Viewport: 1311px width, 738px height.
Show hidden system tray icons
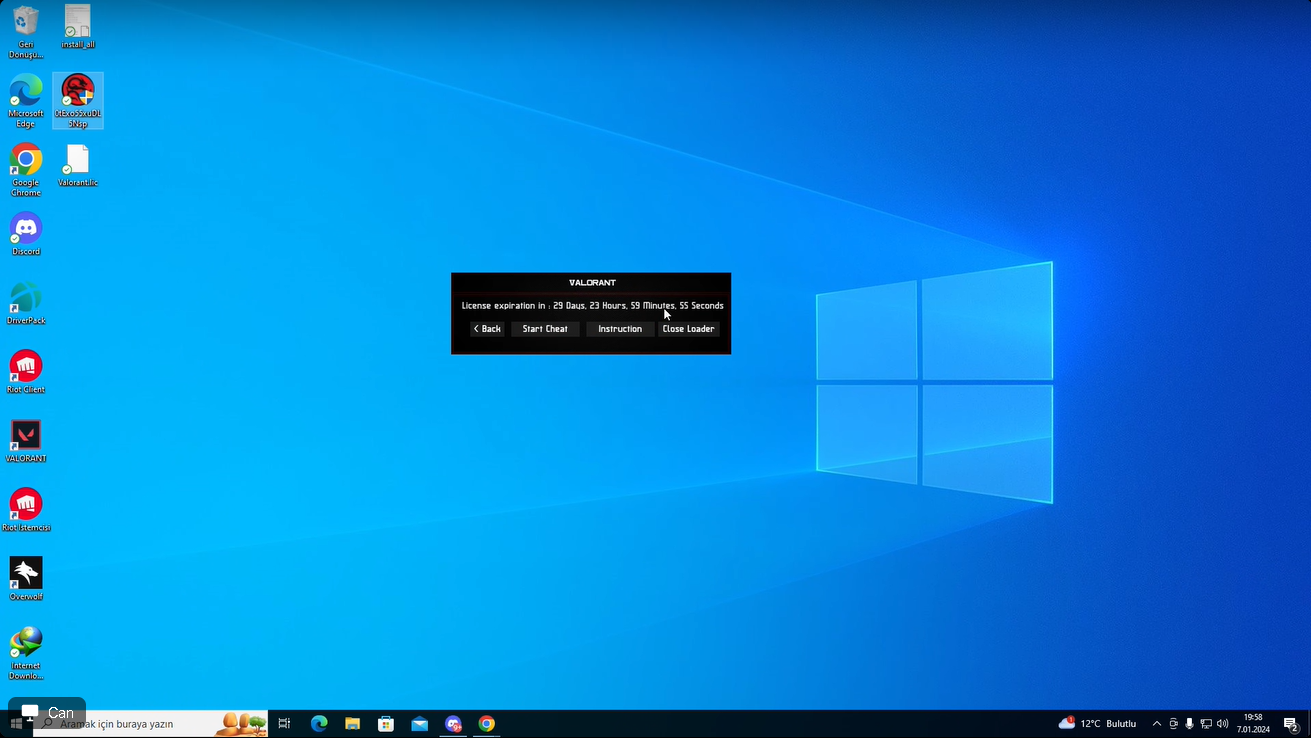(x=1157, y=723)
